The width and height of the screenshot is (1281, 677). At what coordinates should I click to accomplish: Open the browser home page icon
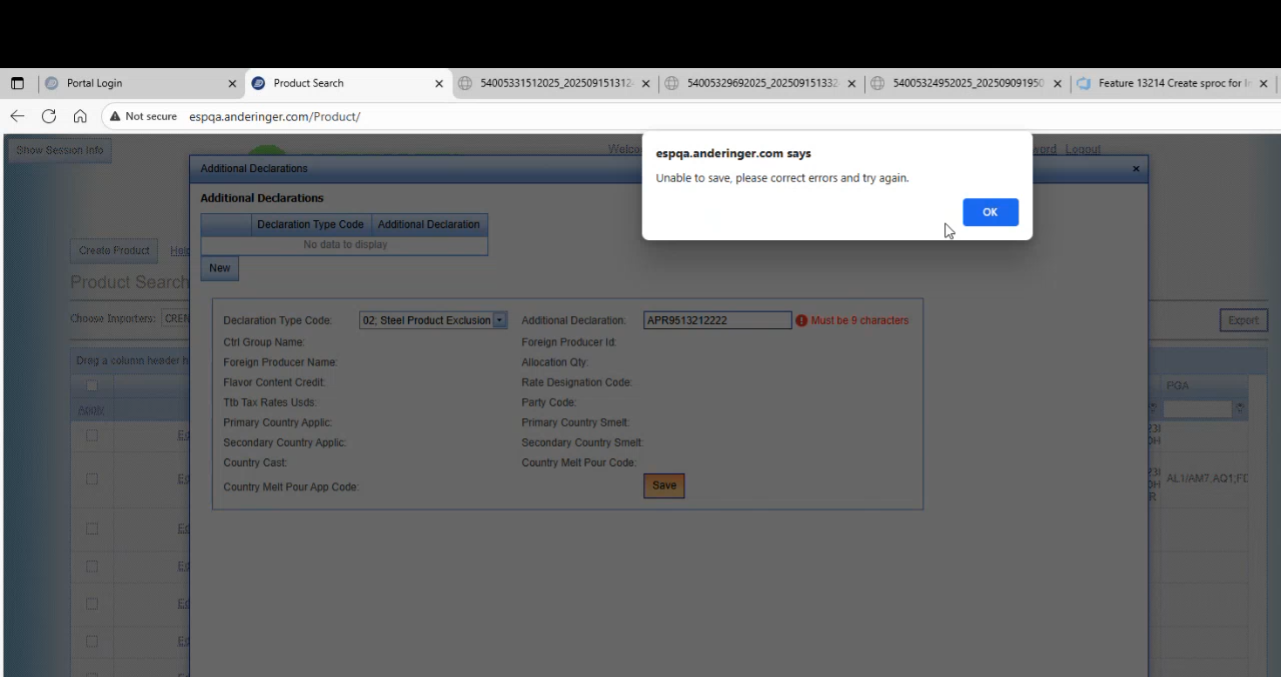pyautogui.click(x=80, y=116)
